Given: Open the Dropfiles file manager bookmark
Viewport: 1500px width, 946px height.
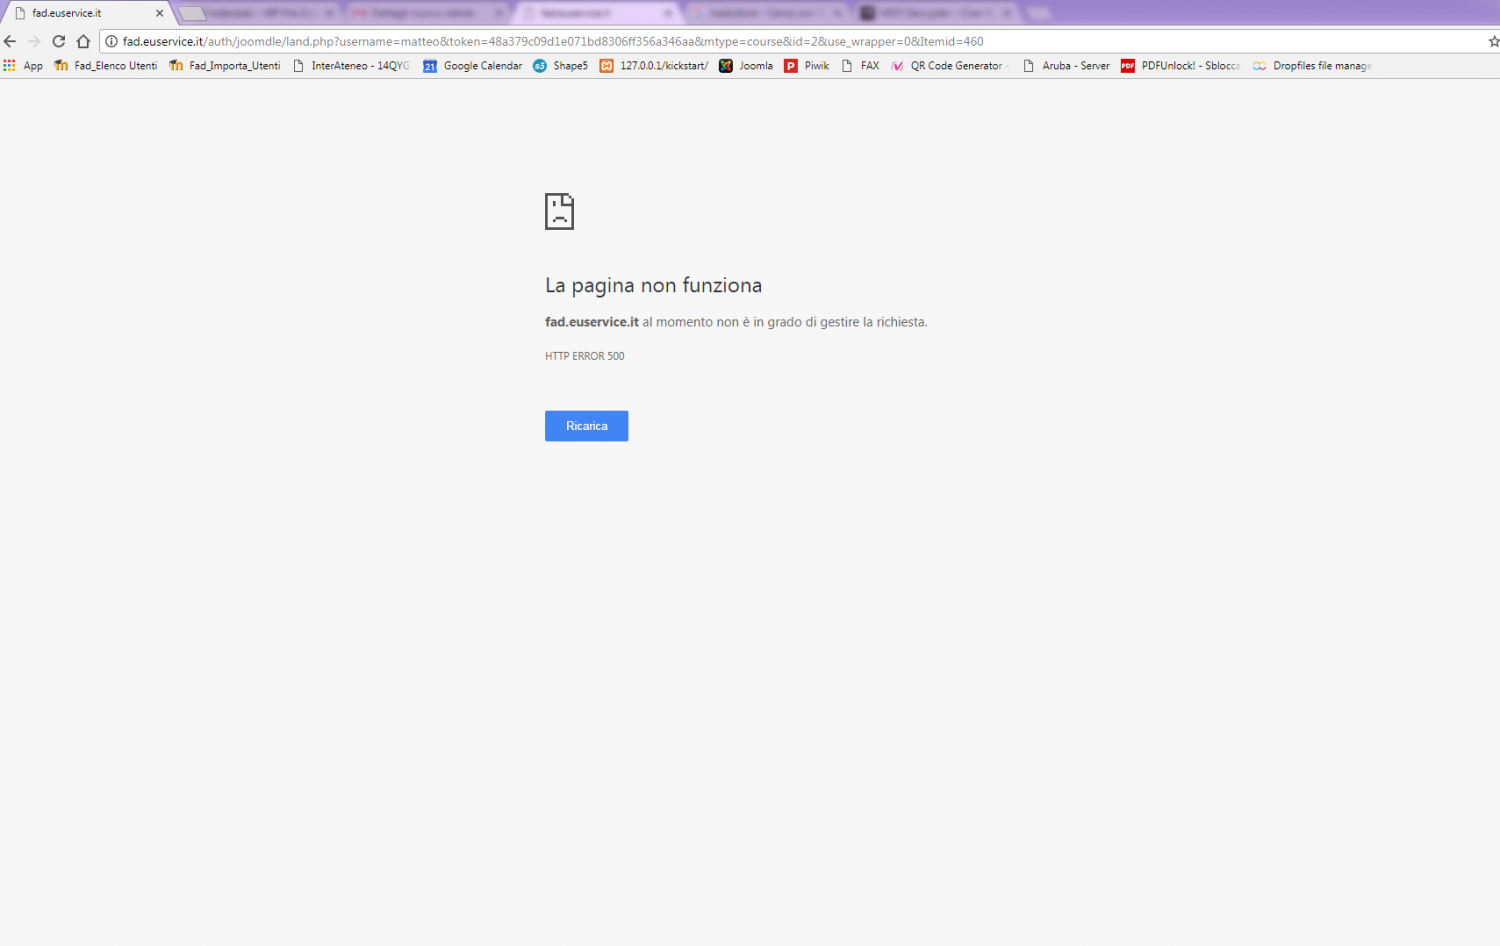Looking at the screenshot, I should pyautogui.click(x=1311, y=66).
